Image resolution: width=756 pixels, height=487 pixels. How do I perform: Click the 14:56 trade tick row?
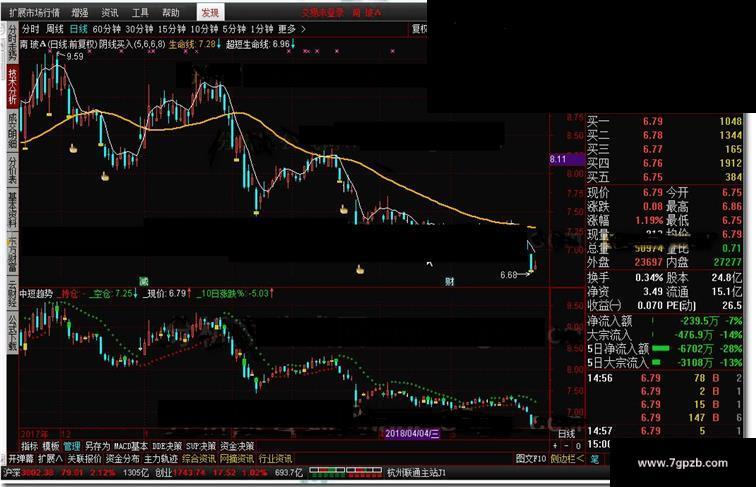[x=664, y=378]
